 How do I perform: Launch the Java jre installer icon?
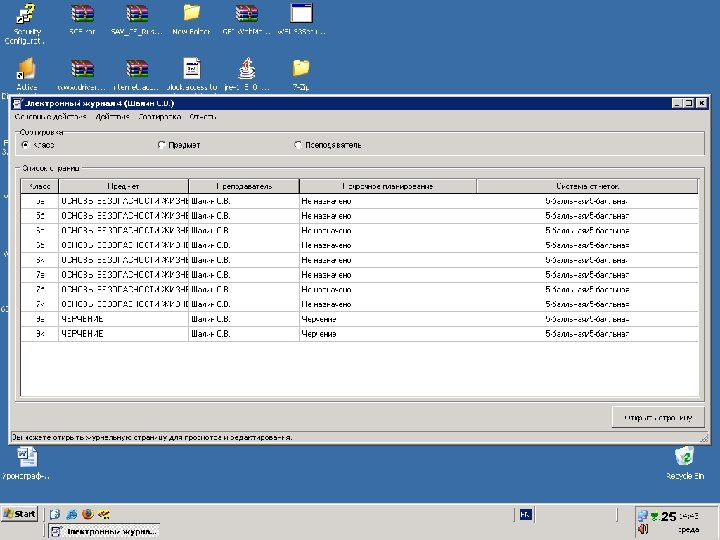click(247, 73)
